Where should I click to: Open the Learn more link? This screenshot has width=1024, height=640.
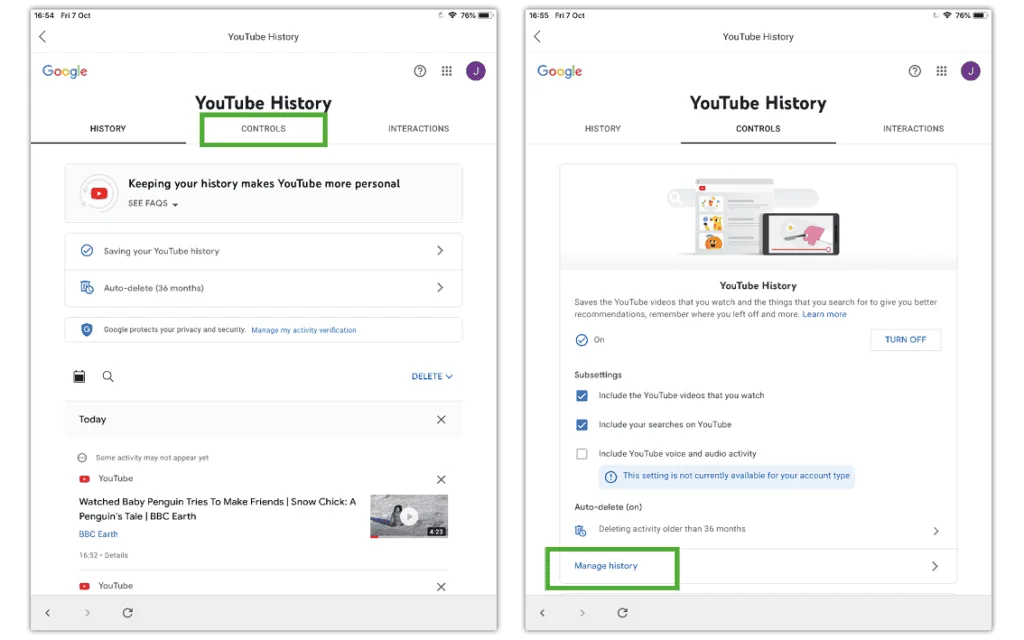[x=824, y=314]
